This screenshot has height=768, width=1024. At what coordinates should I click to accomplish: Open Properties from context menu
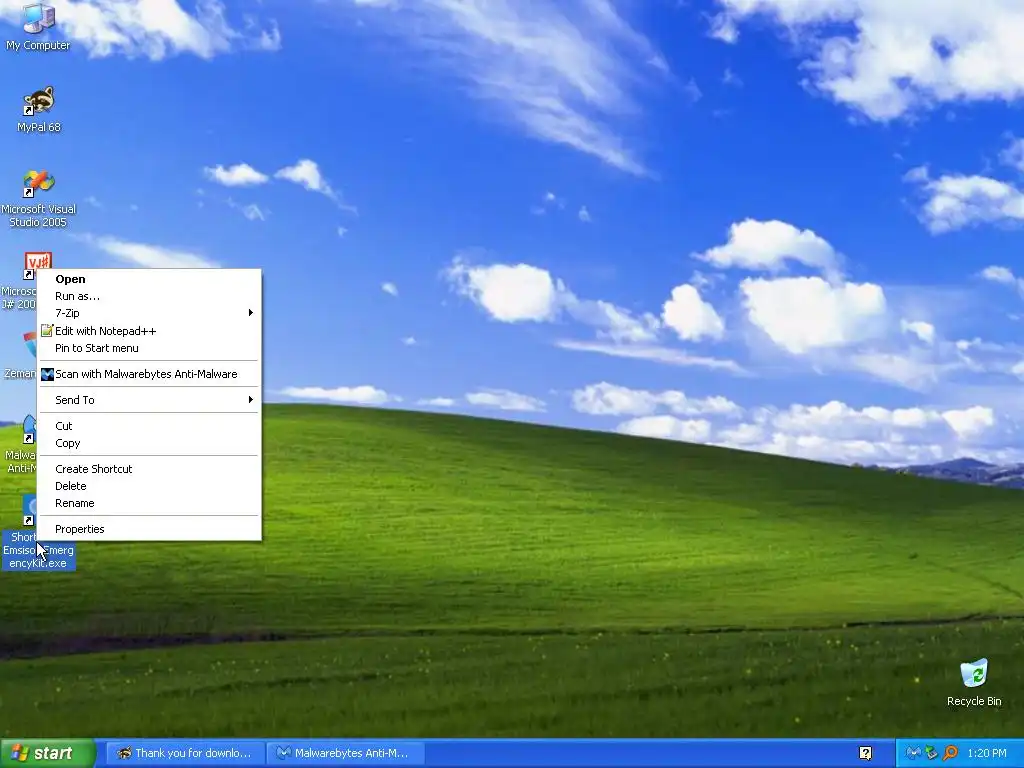pyautogui.click(x=150, y=529)
